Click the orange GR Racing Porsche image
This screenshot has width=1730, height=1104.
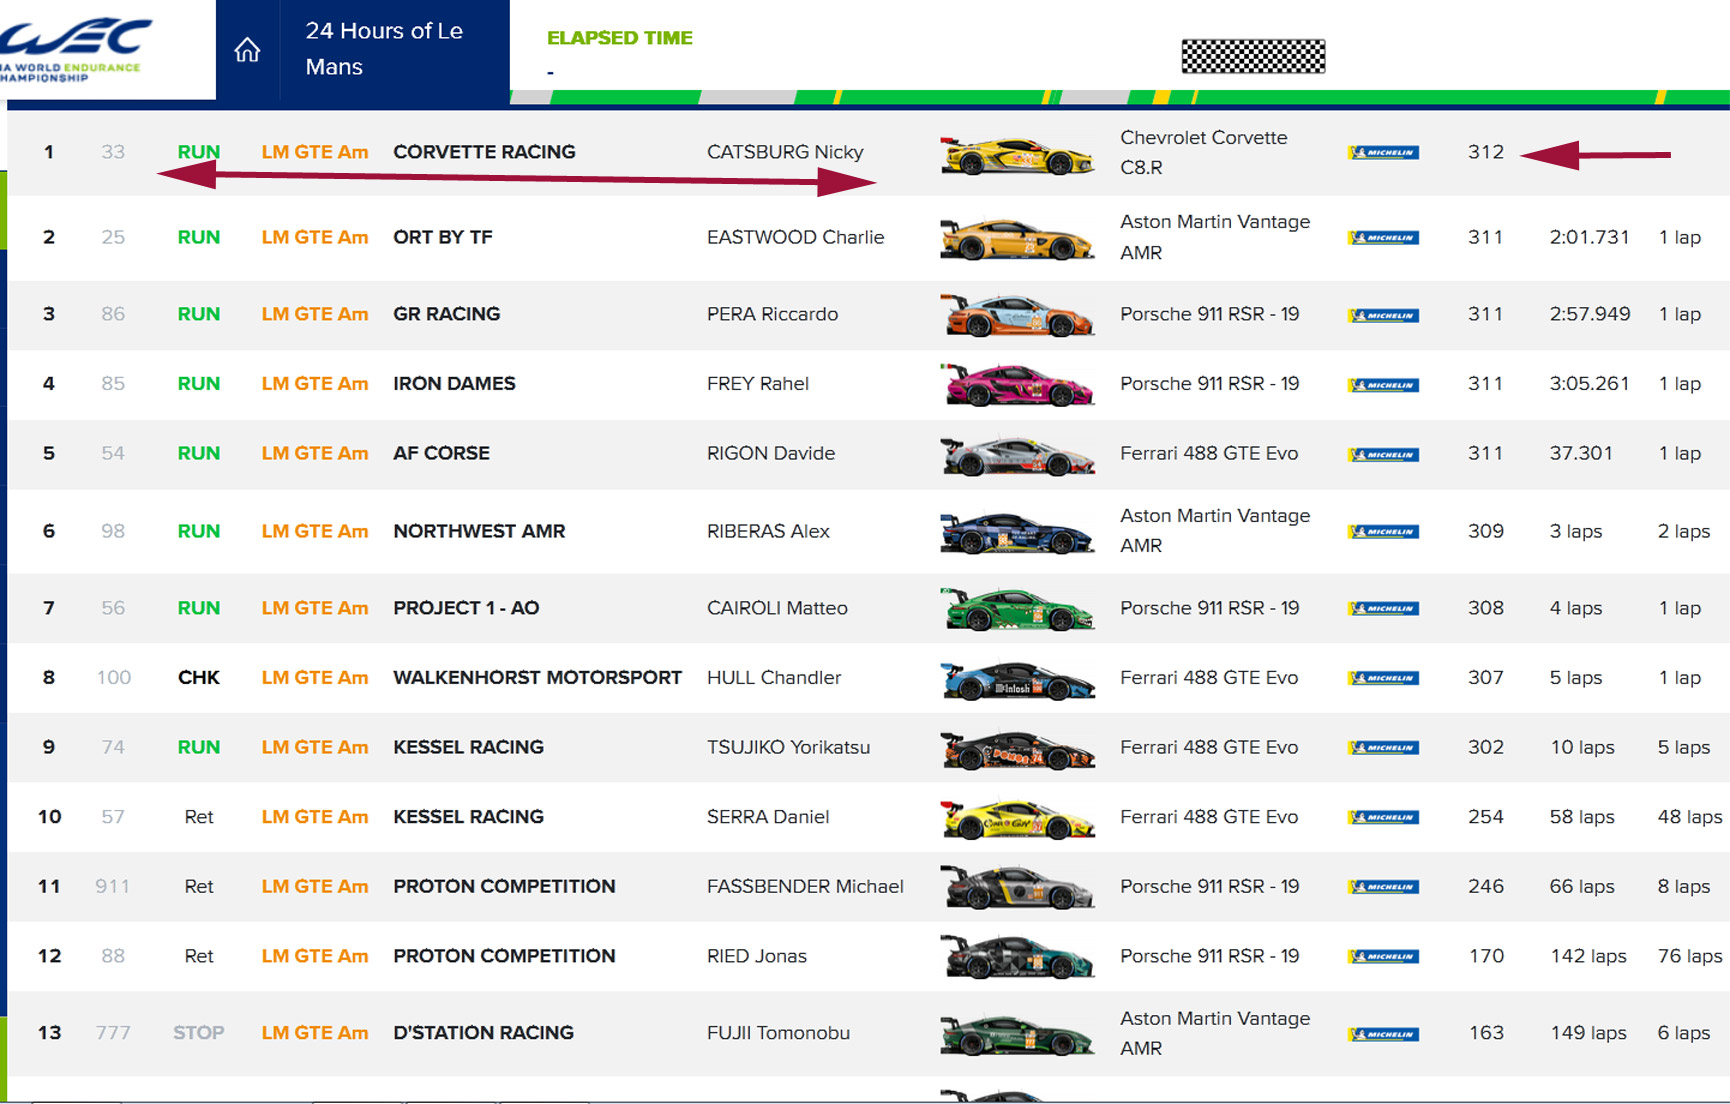click(x=1017, y=316)
